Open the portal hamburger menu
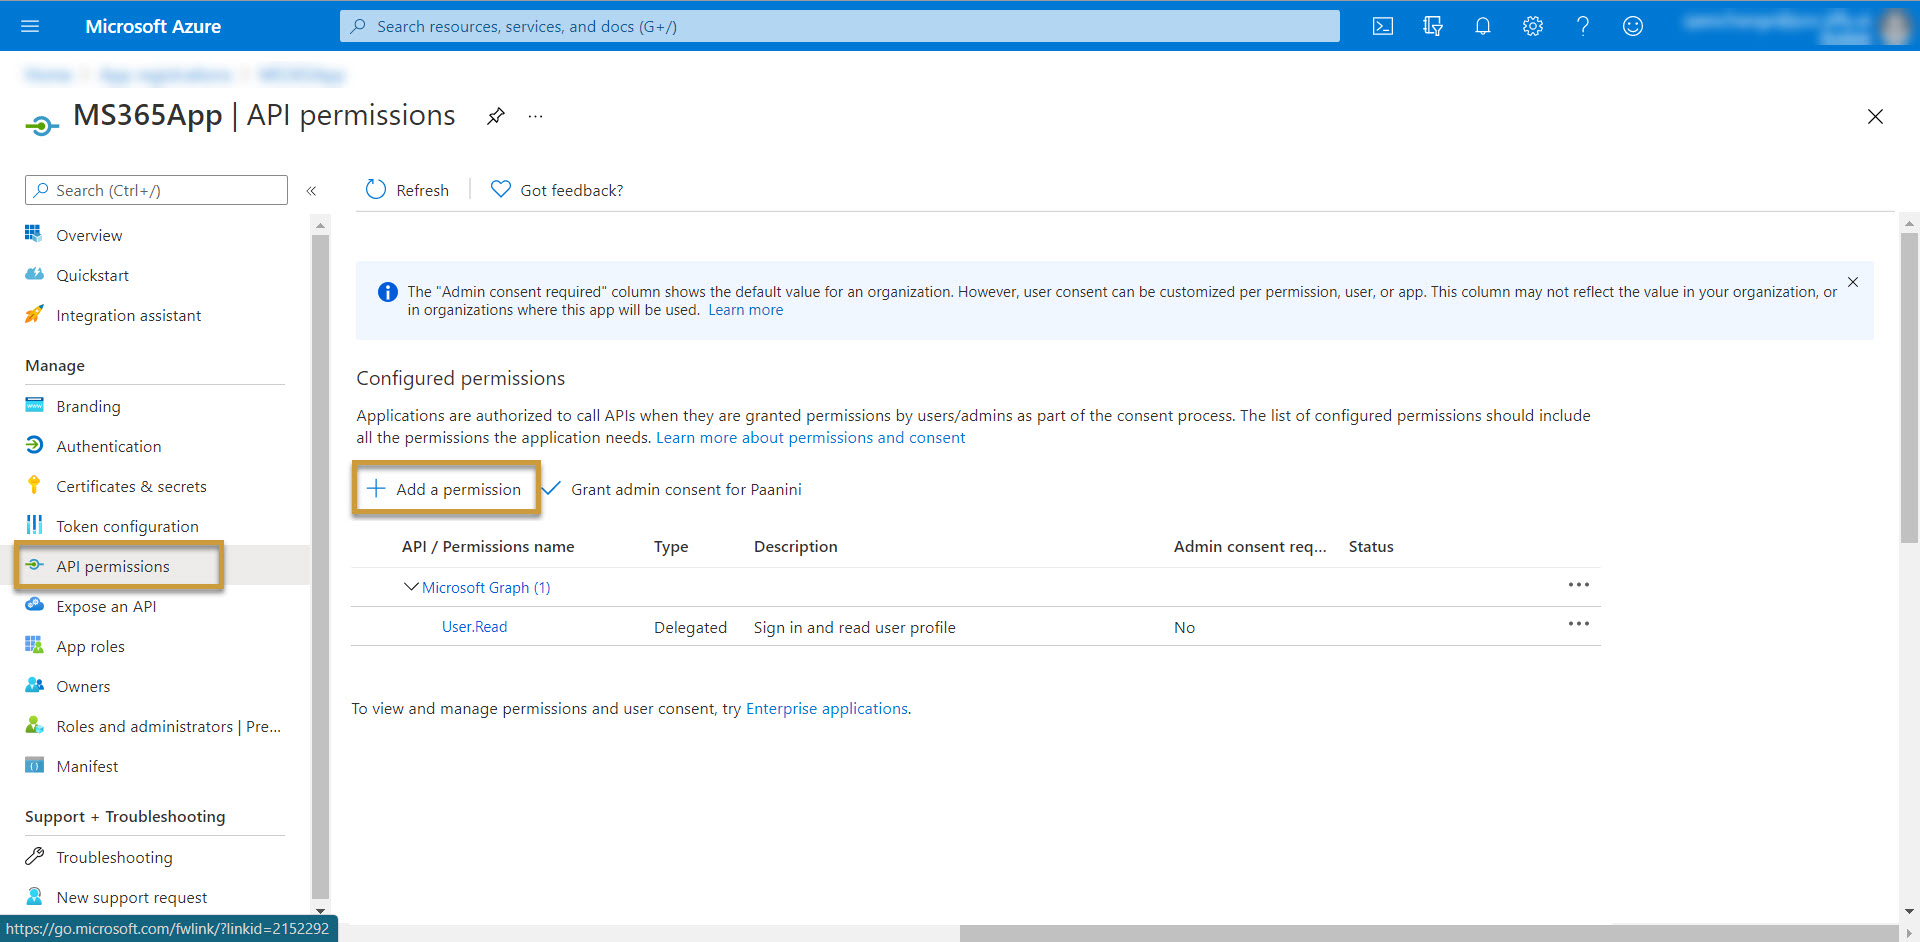Screen dimensions: 1920x942 29,26
